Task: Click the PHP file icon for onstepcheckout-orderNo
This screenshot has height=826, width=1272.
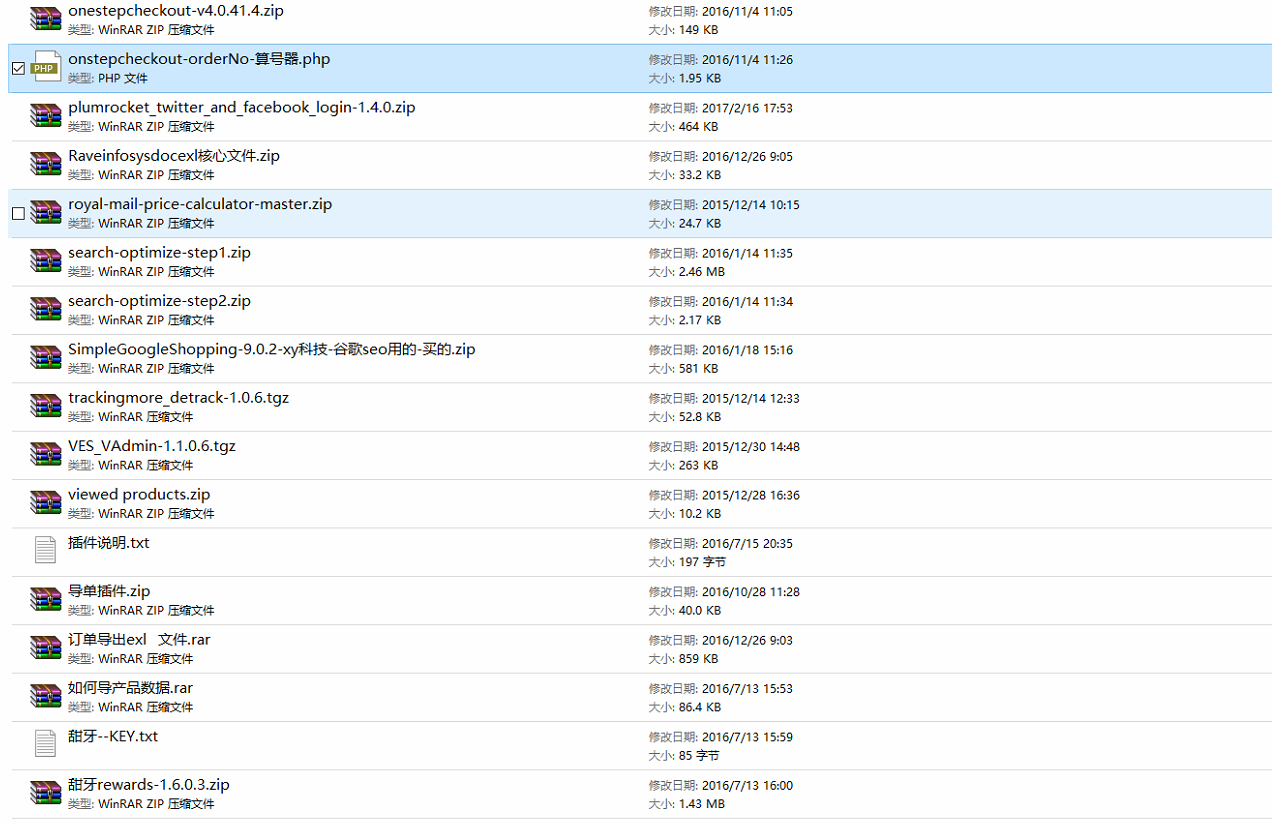Action: click(46, 67)
